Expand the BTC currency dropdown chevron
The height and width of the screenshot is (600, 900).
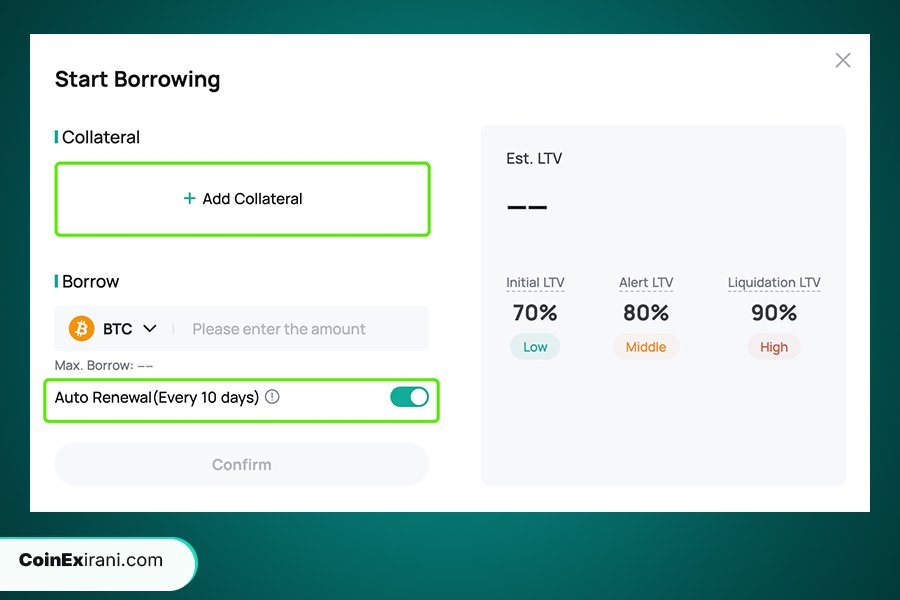tap(150, 328)
